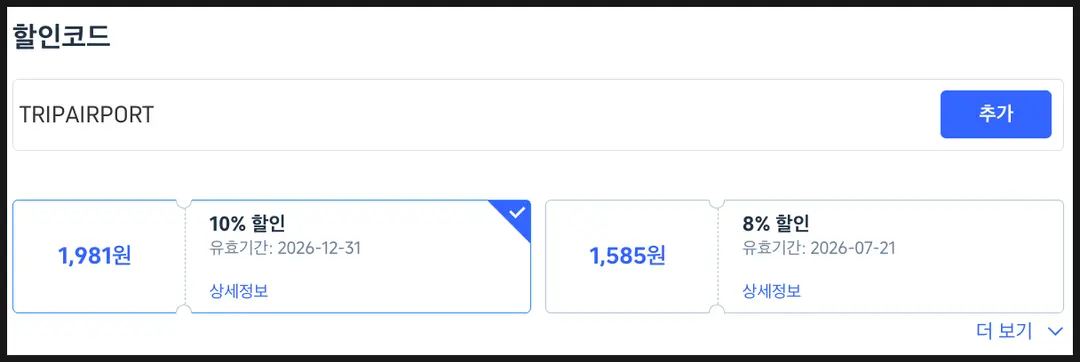Open 상세정보 for the 8% 할인 coupon

pos(771,291)
